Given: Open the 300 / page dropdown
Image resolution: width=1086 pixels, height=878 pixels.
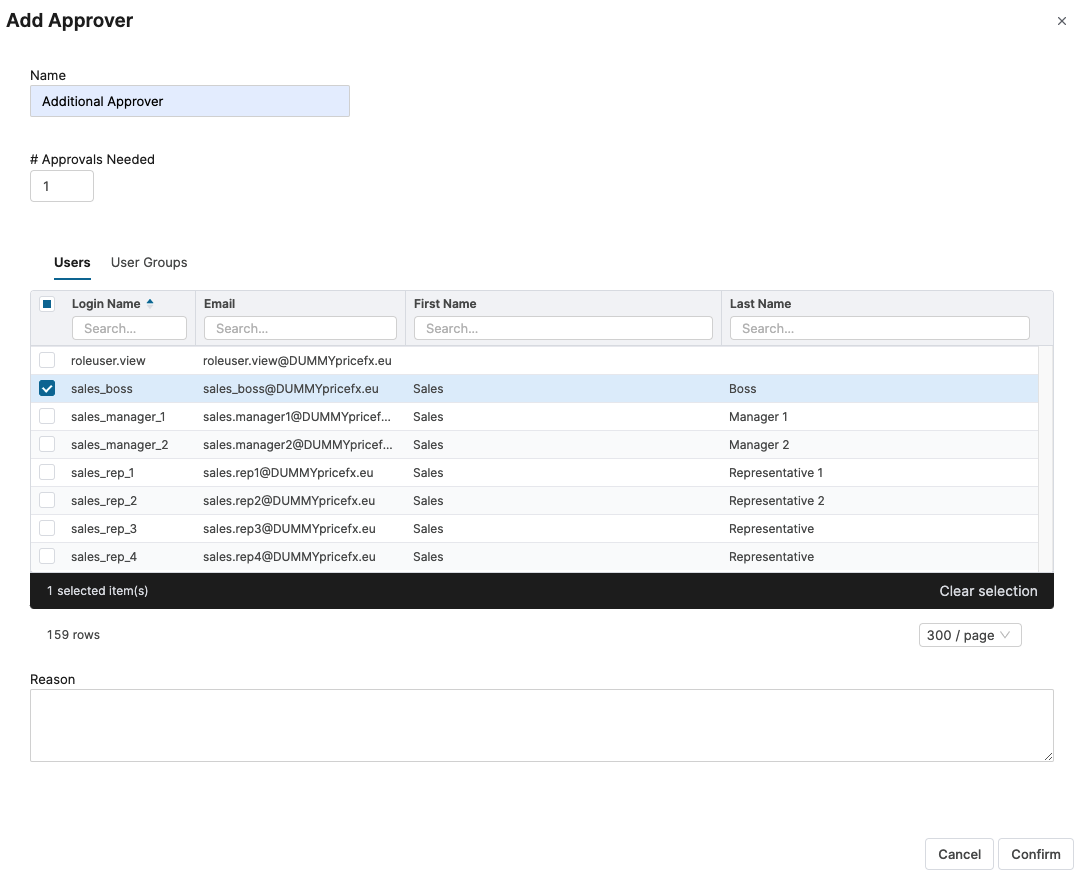Looking at the screenshot, I should pos(969,635).
